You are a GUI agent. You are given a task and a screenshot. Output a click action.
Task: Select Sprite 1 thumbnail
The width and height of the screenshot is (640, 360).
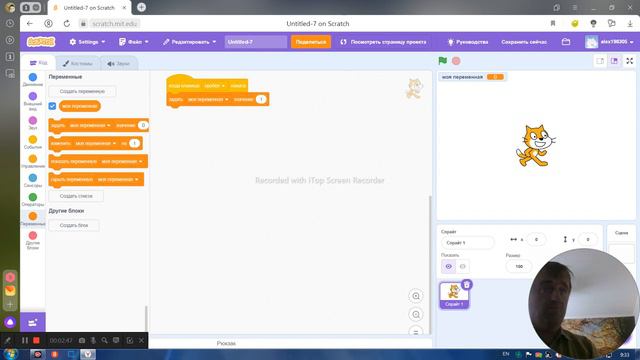click(x=454, y=295)
